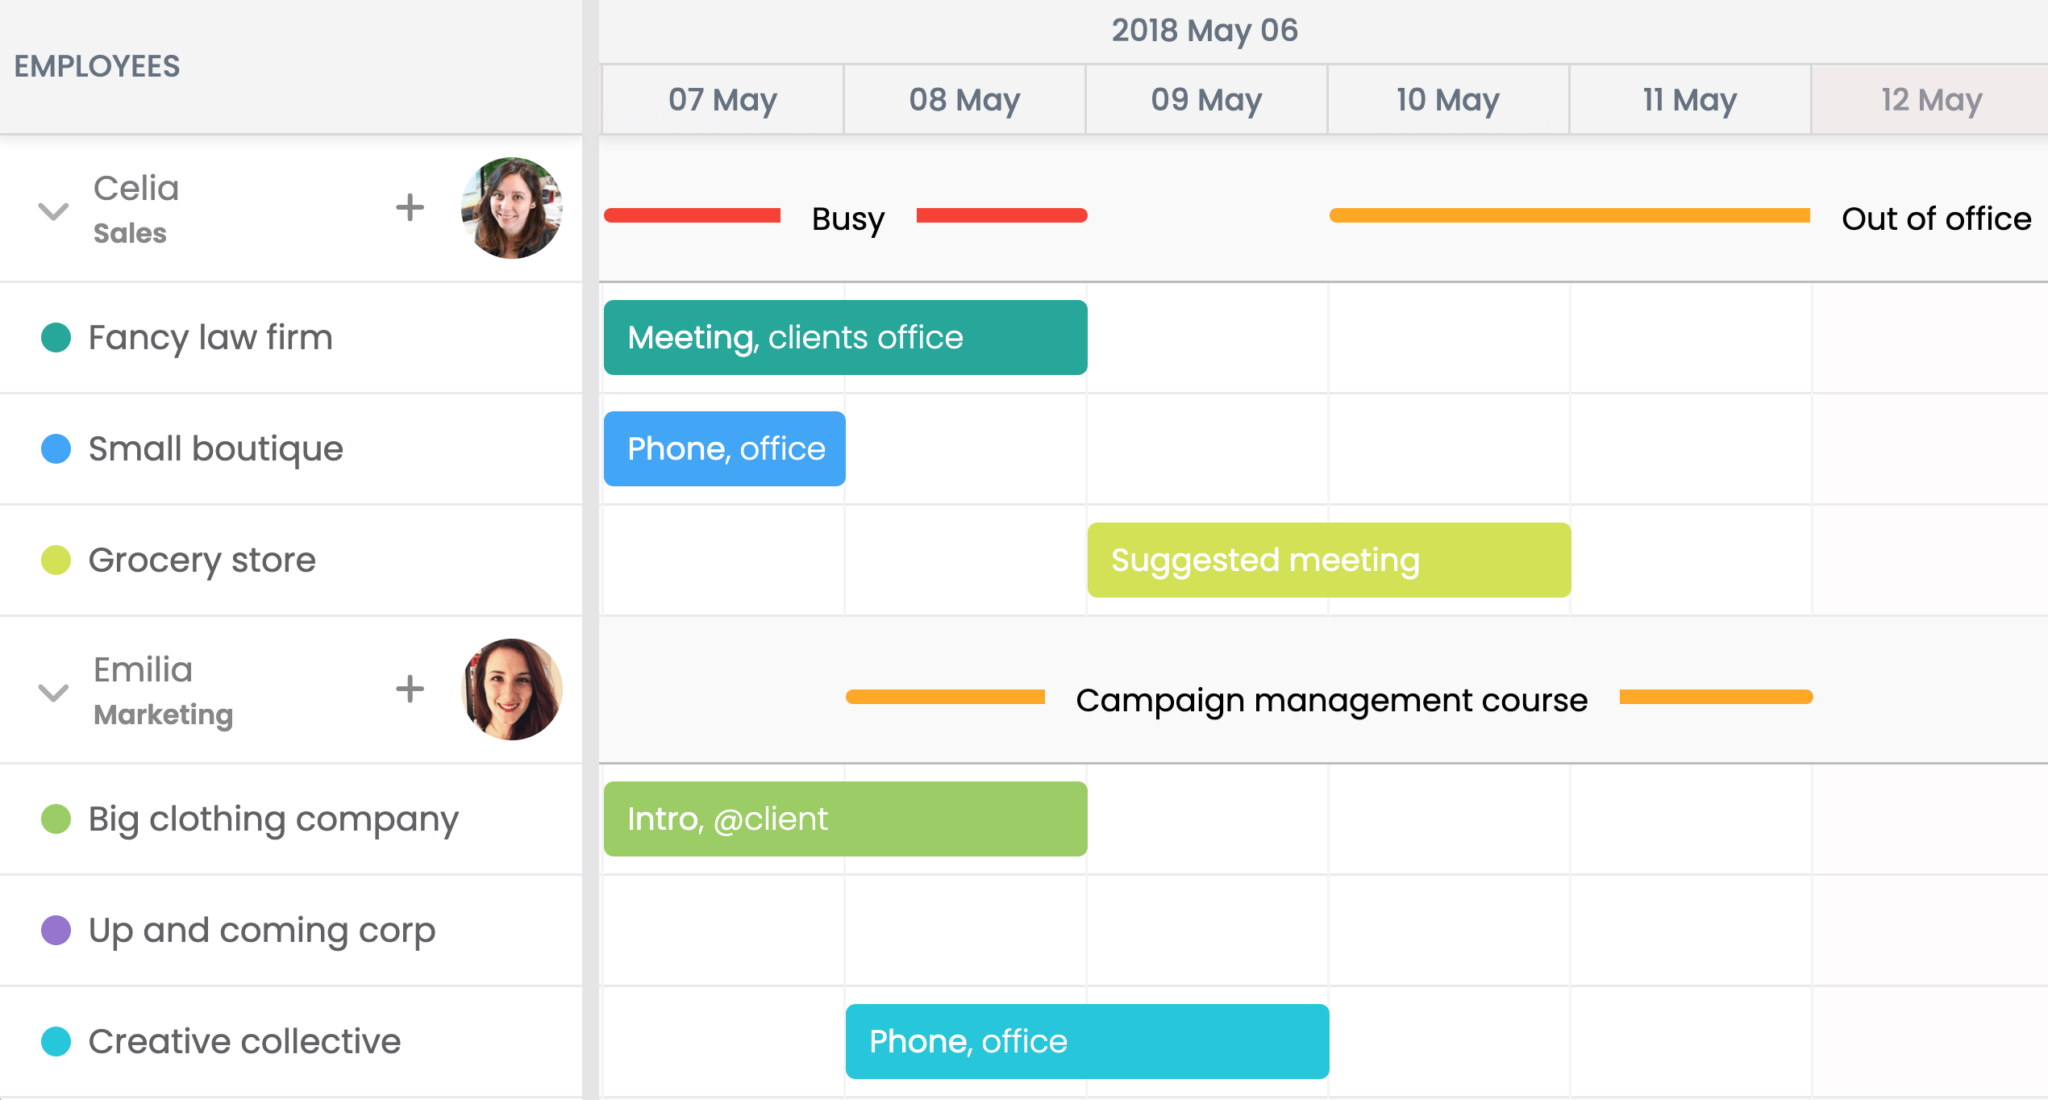The width and height of the screenshot is (2048, 1100).
Task: Open Celia's profile photo
Action: pos(511,208)
